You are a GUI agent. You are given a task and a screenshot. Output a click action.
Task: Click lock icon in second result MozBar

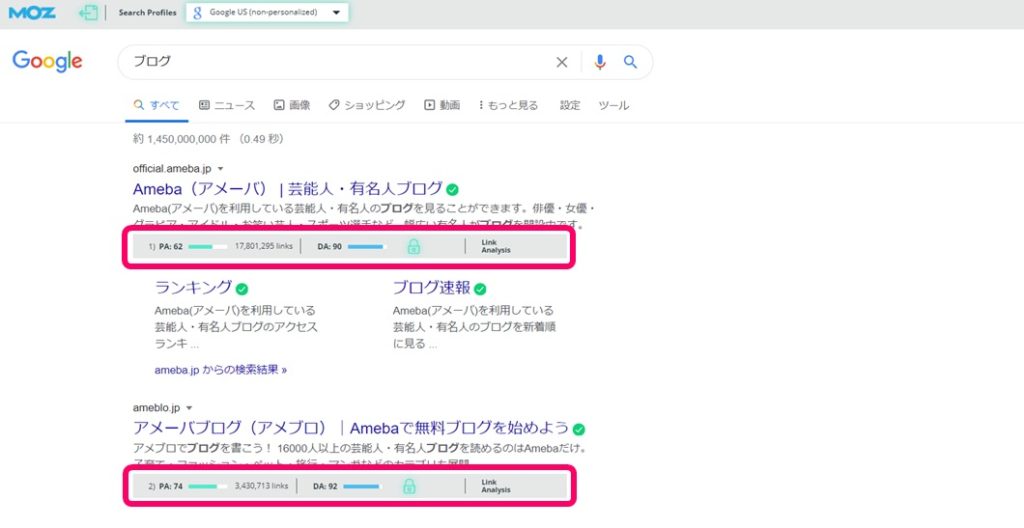coord(409,486)
